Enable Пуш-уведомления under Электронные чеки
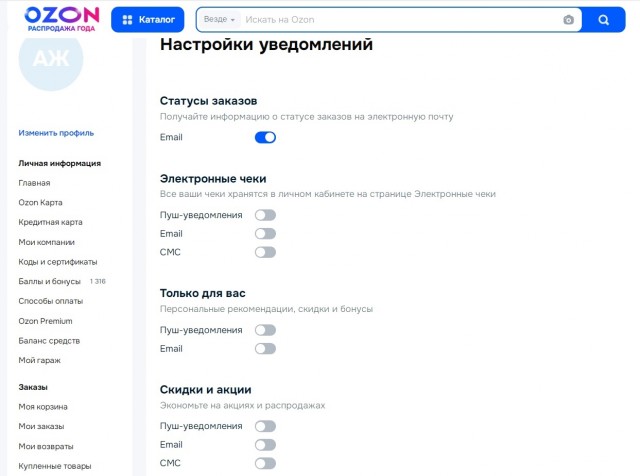Viewport: 640px width, 476px height. coord(265,215)
